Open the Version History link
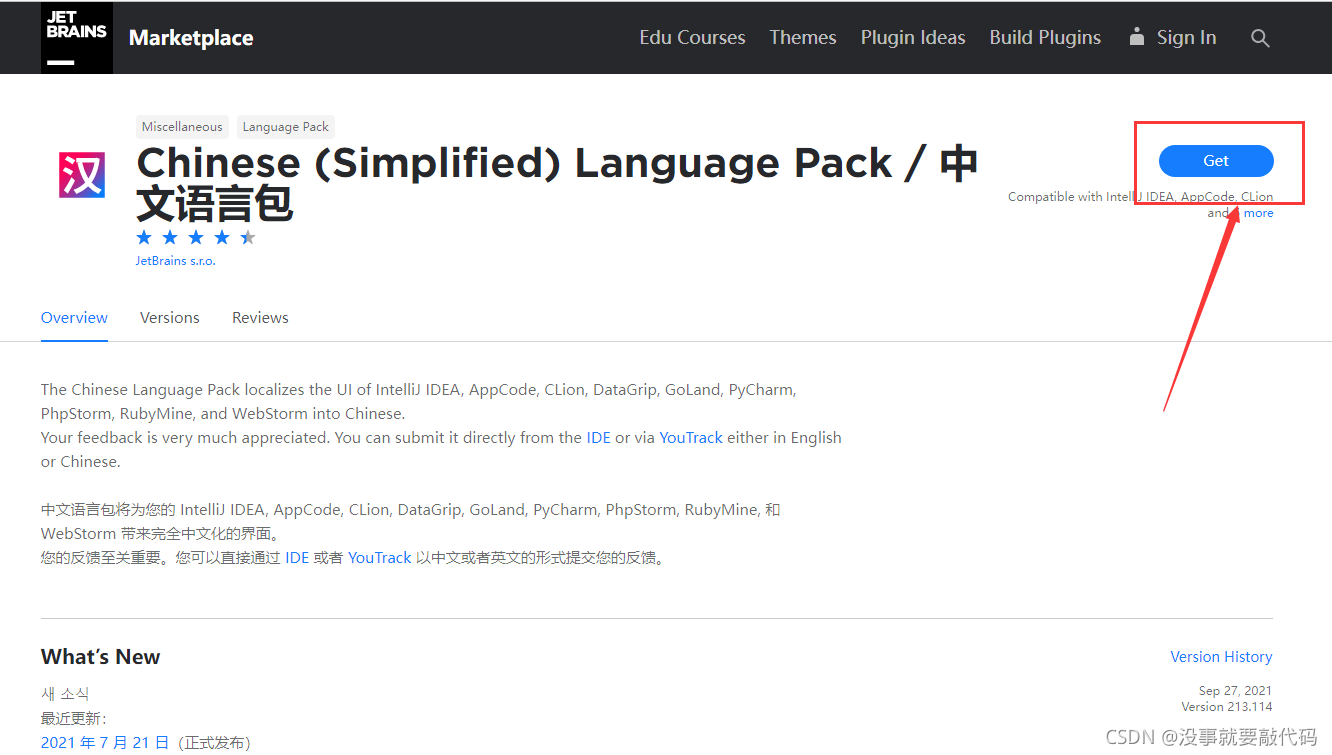The image size is (1332, 755). tap(1221, 657)
